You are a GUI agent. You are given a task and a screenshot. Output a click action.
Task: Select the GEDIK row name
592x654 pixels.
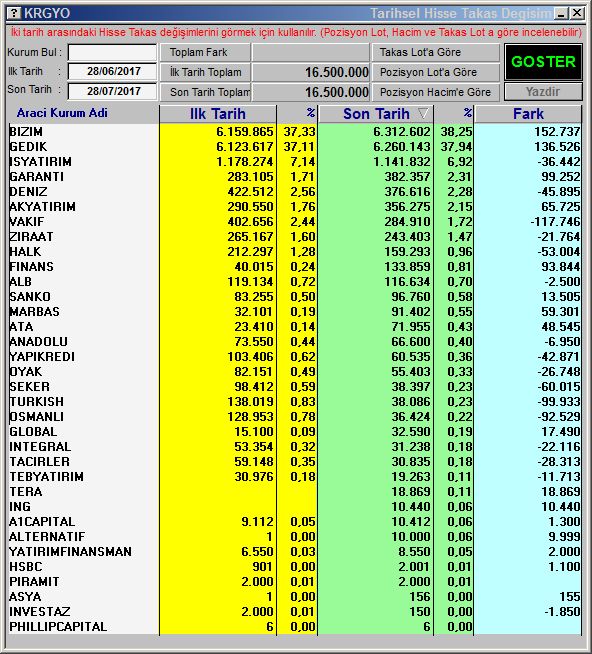28,147
